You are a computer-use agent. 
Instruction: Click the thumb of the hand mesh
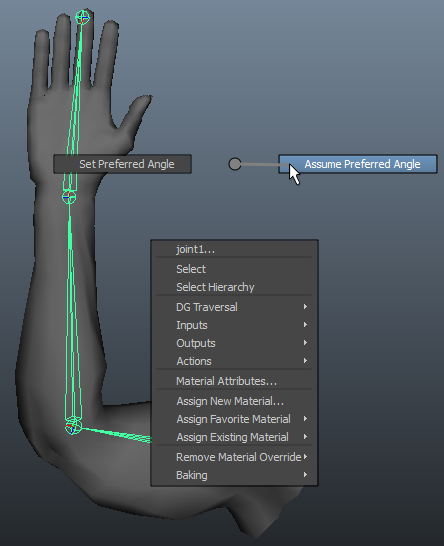point(136,115)
